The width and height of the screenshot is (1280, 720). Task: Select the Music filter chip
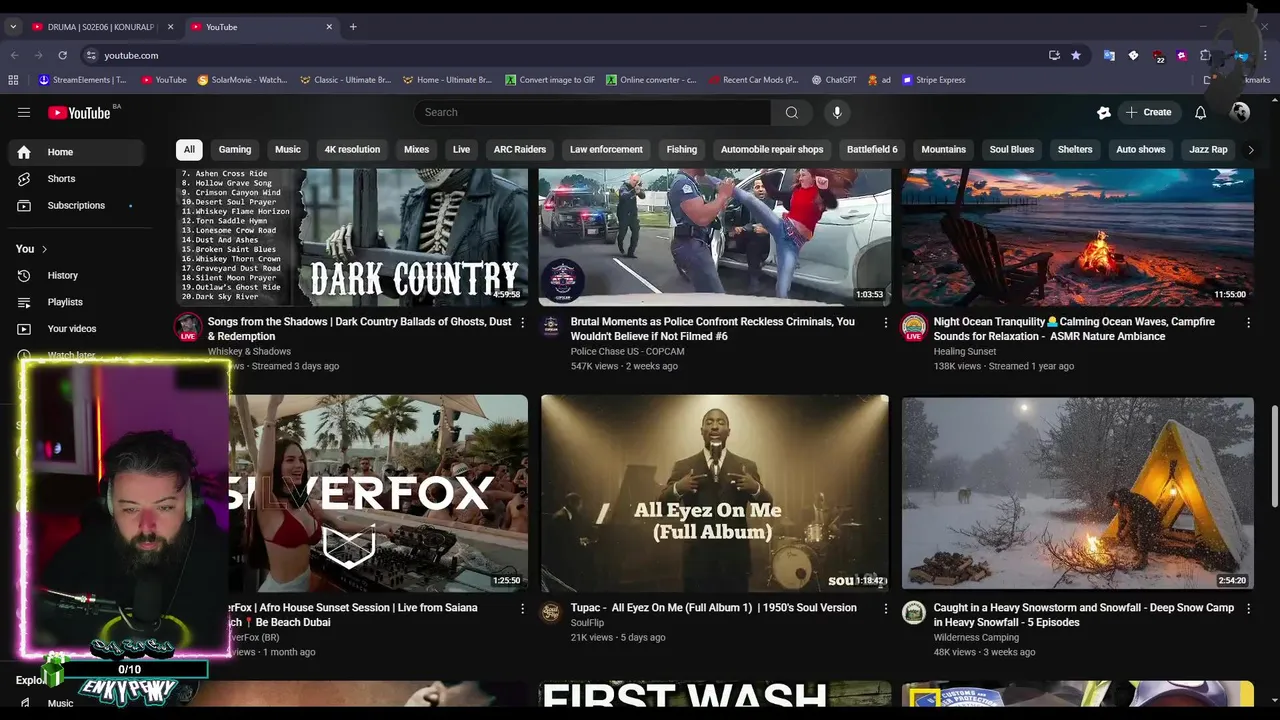(288, 150)
